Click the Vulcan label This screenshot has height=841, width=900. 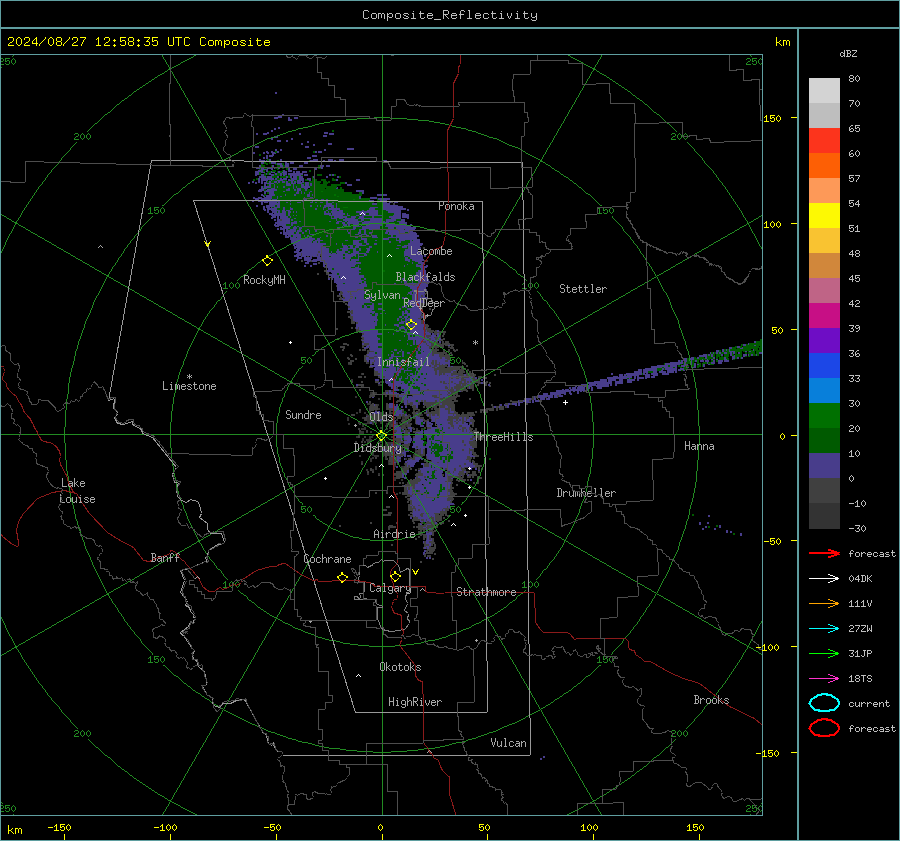[x=509, y=743]
